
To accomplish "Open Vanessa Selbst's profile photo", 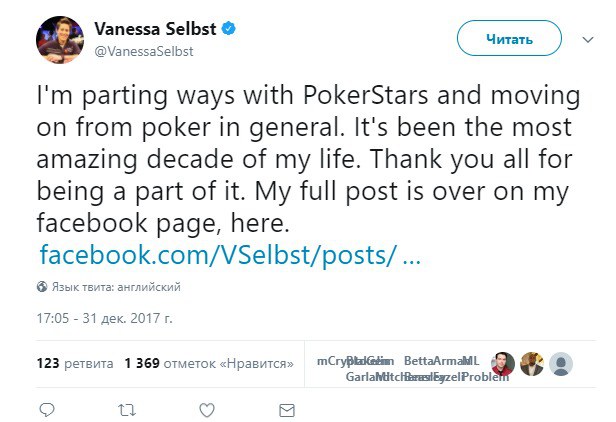I will click(x=60, y=39).
